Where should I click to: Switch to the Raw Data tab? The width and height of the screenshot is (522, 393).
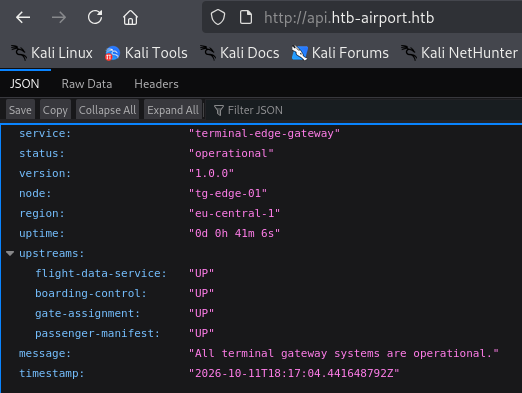click(x=87, y=84)
